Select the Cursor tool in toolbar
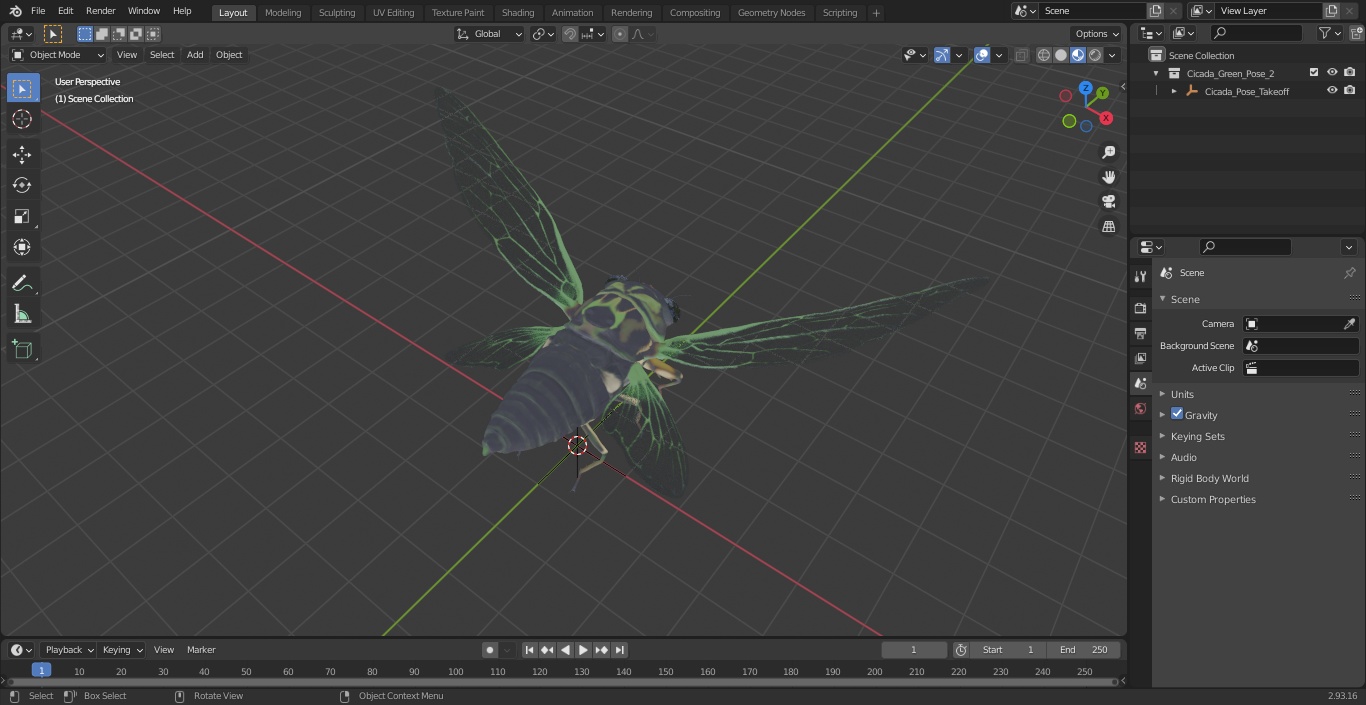Viewport: 1366px width, 705px height. pos(22,119)
